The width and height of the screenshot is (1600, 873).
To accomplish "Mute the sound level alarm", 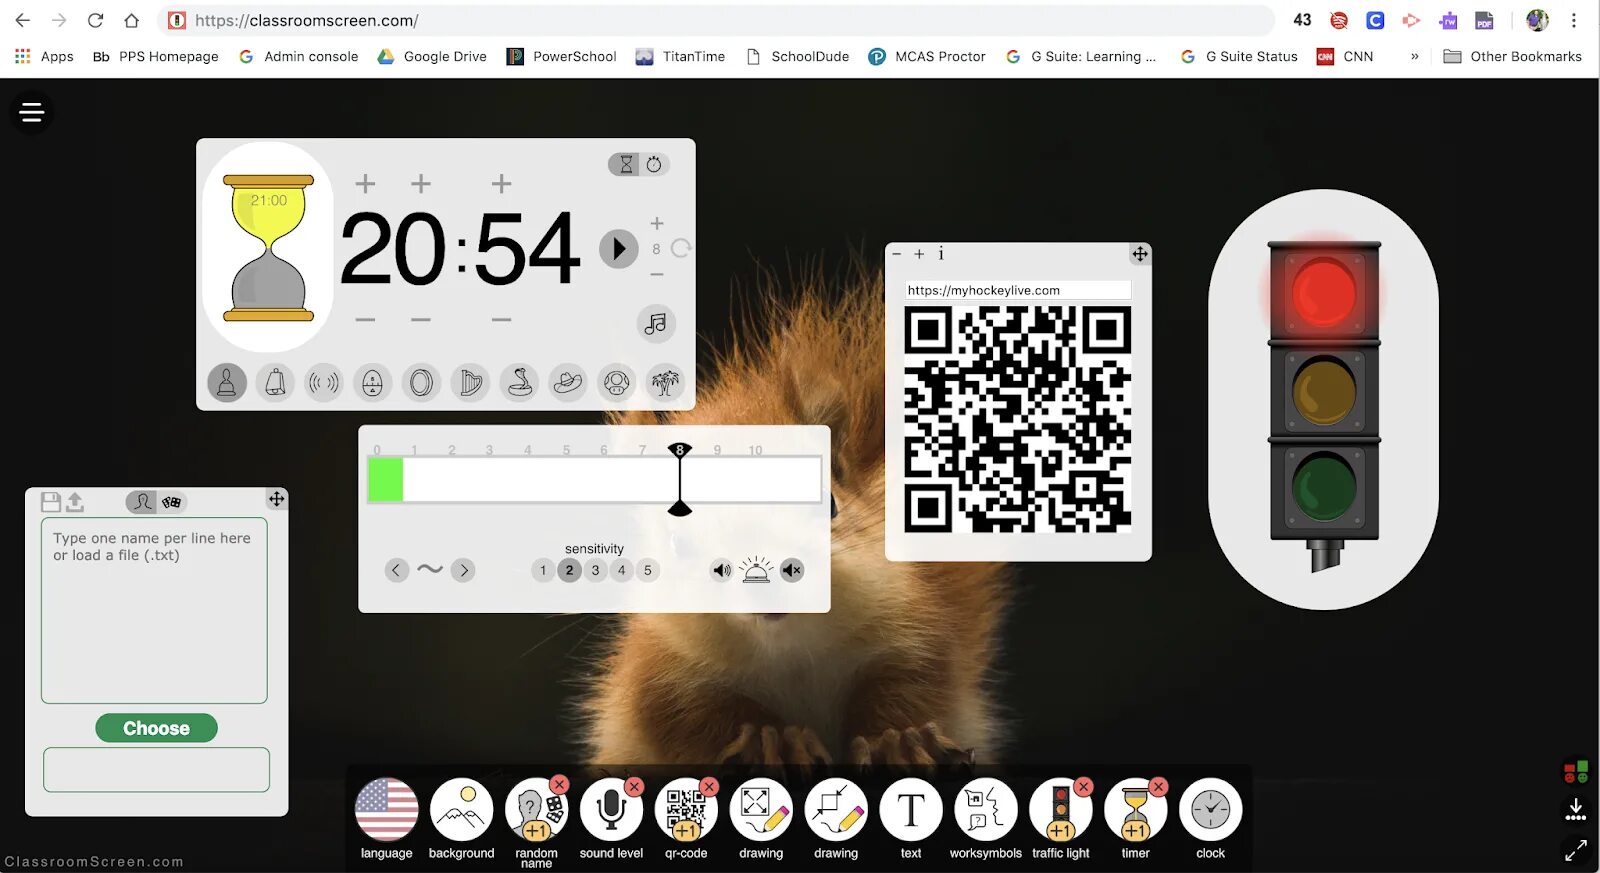I will point(792,570).
